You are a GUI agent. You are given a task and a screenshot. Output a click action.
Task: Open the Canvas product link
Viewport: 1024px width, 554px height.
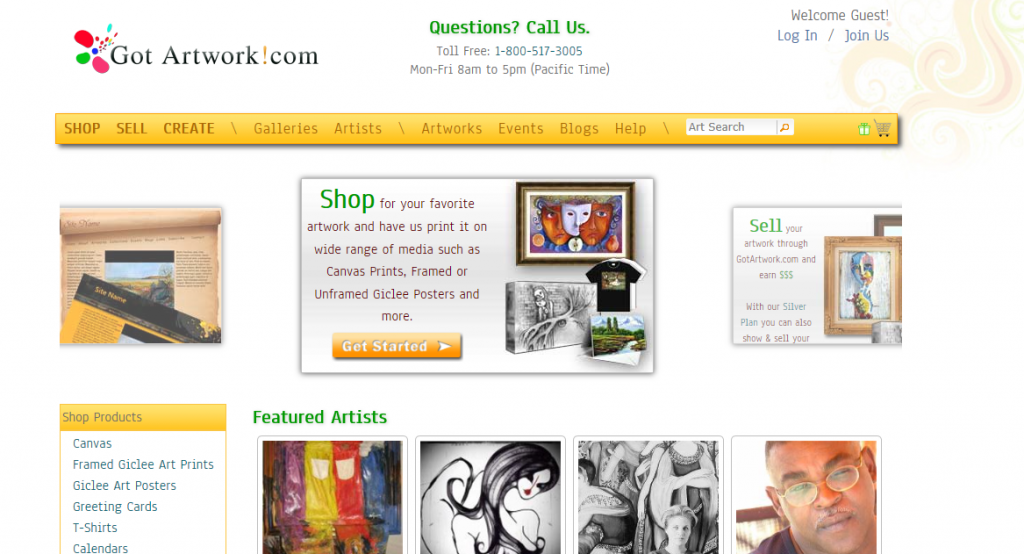tap(92, 444)
